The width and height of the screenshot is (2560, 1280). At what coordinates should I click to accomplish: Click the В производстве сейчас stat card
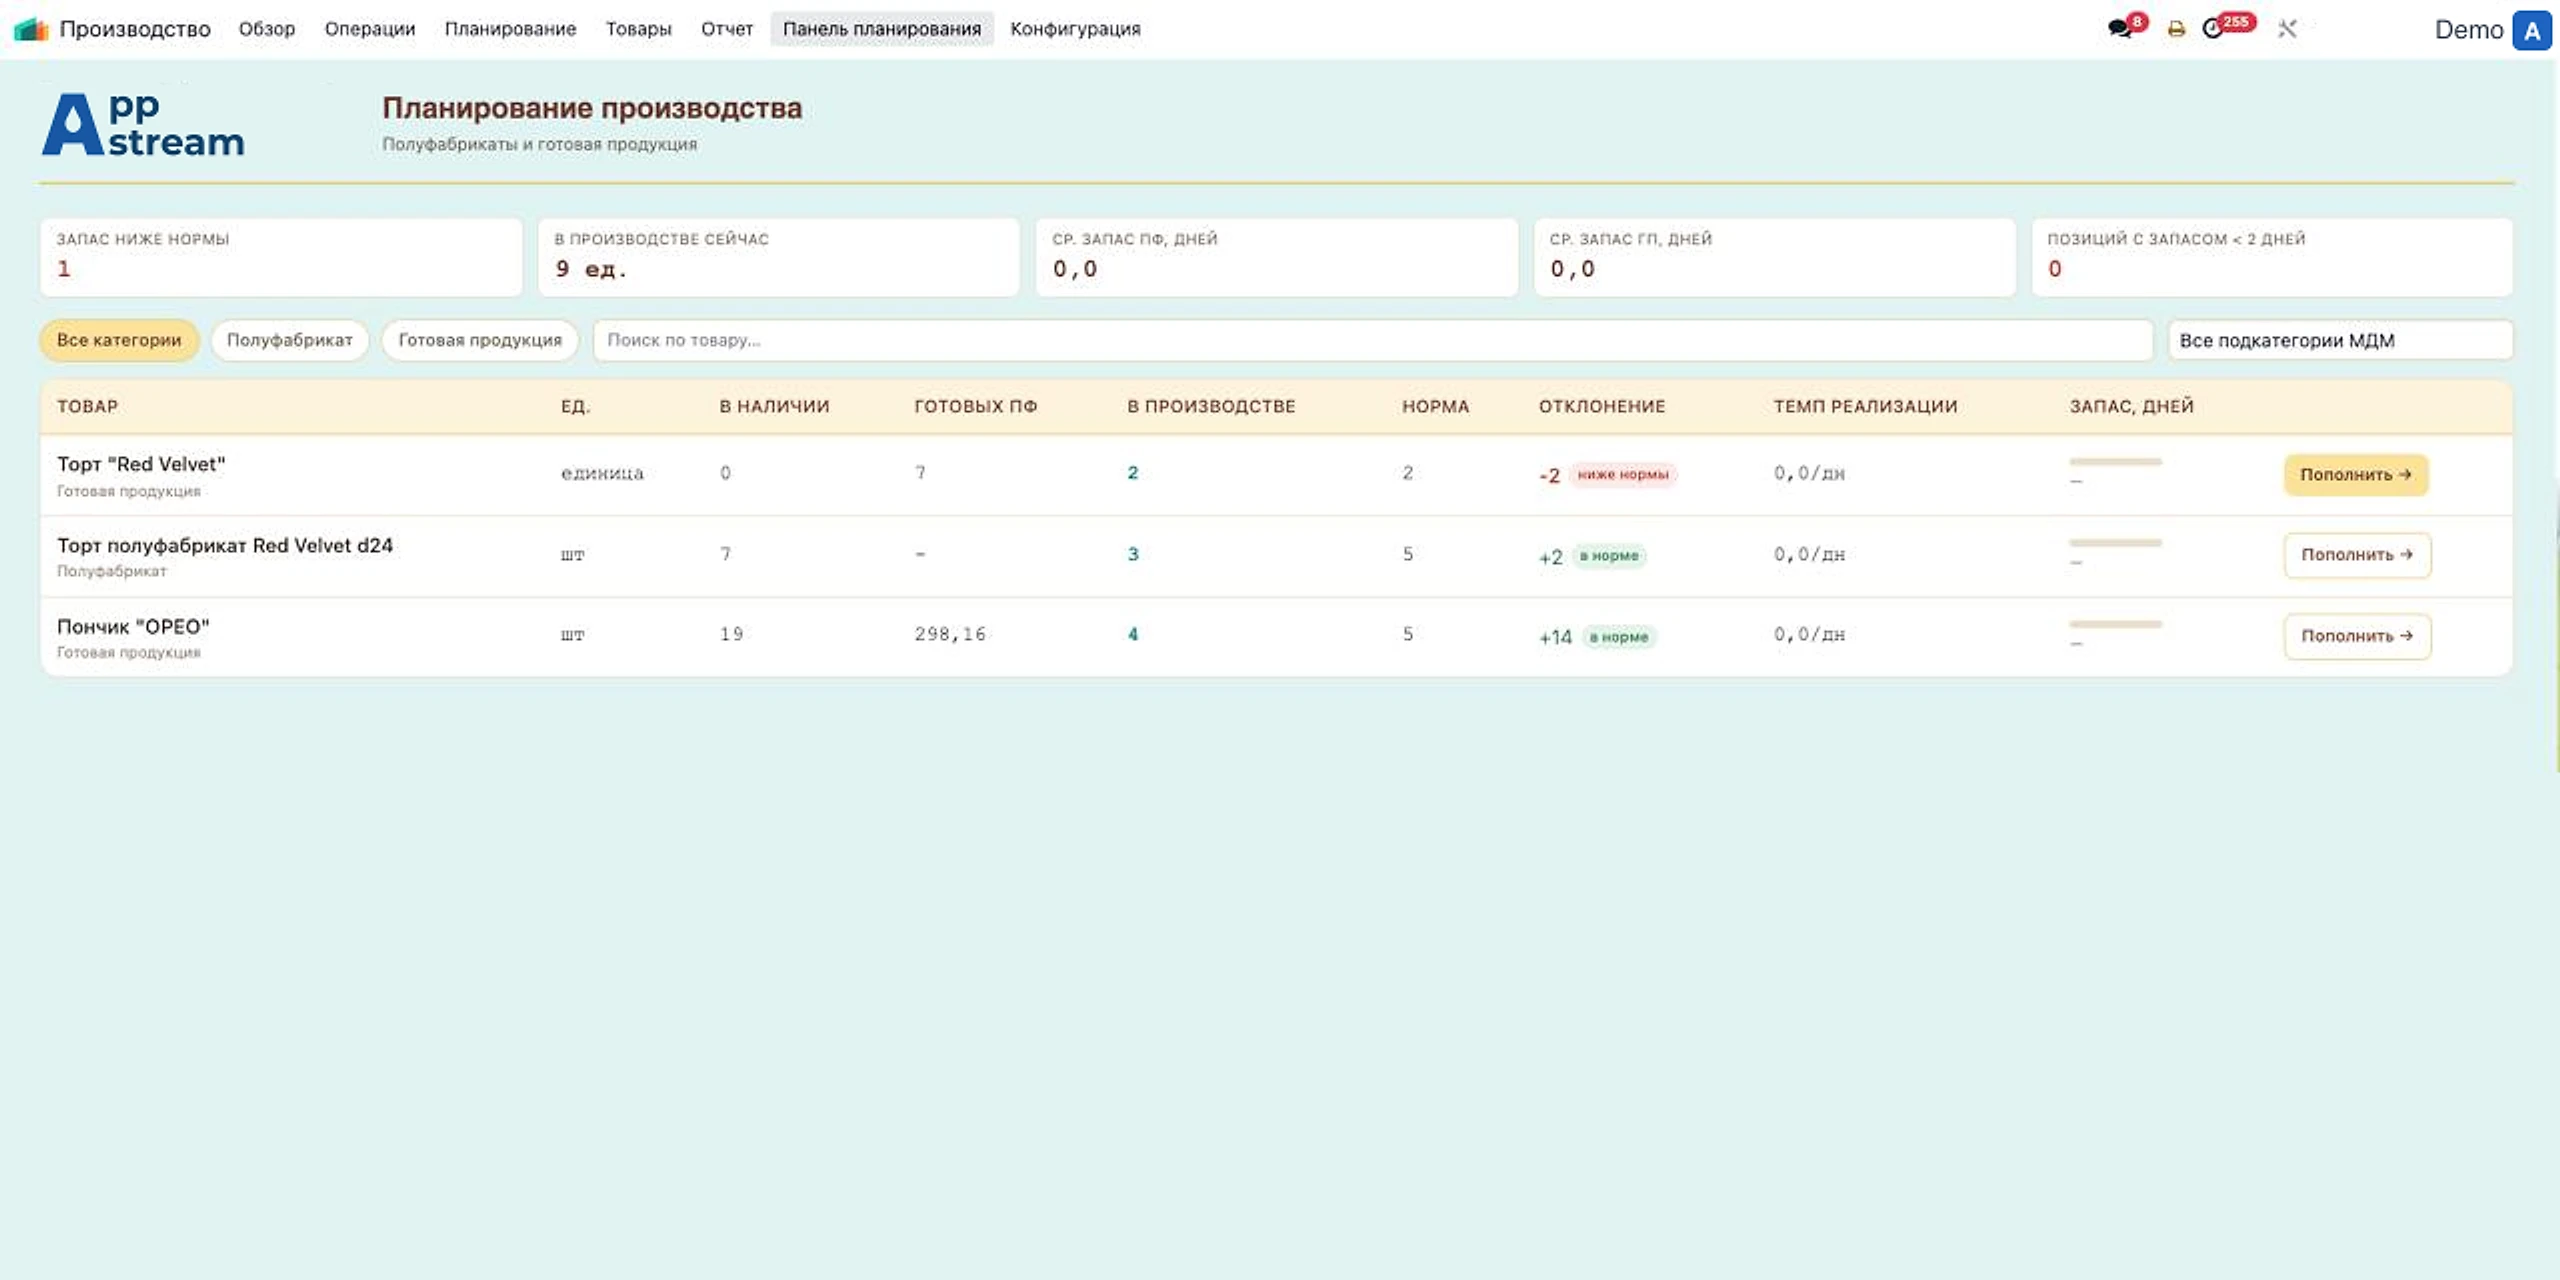coord(778,257)
